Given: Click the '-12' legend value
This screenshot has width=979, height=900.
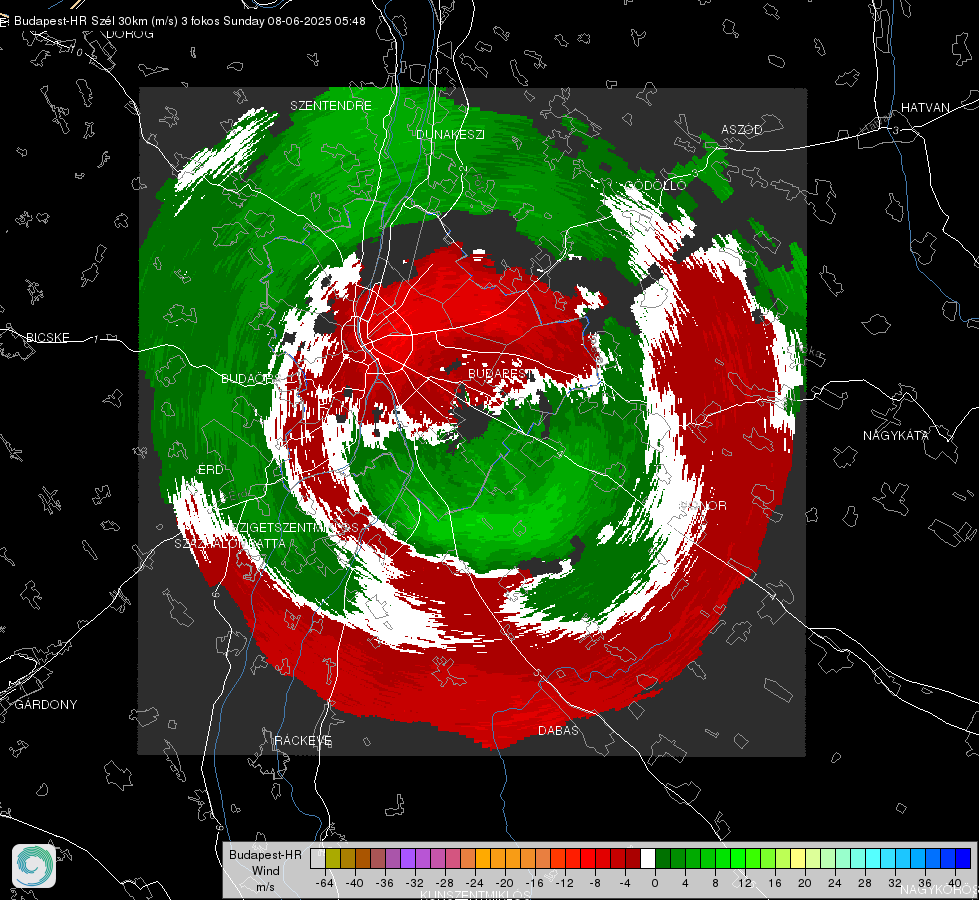Looking at the screenshot, I should click(564, 883).
